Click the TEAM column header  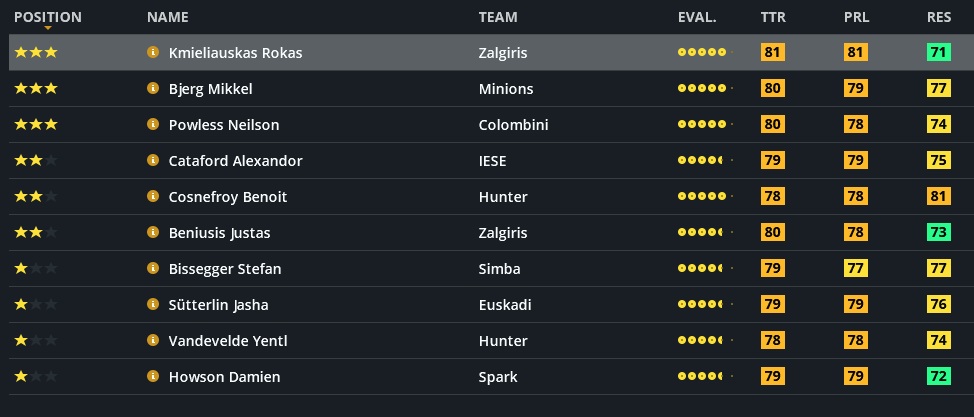(498, 17)
